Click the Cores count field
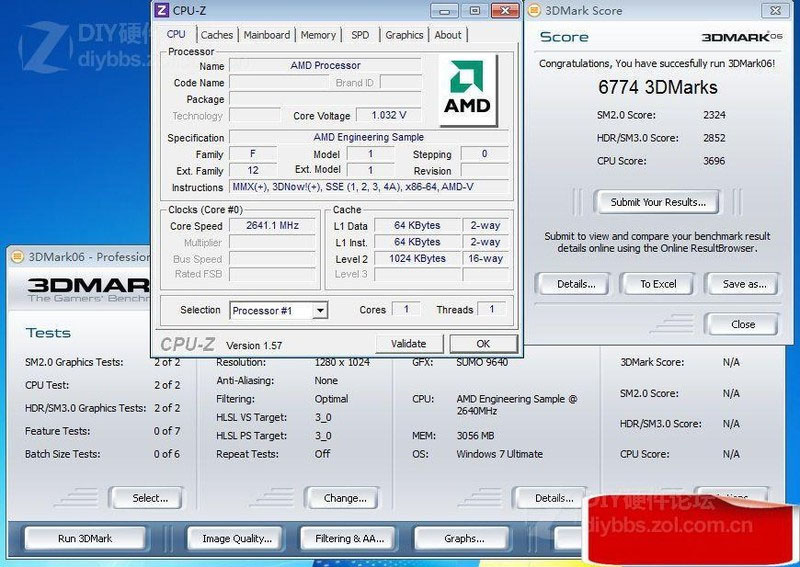Image resolution: width=800 pixels, height=567 pixels. pos(406,309)
